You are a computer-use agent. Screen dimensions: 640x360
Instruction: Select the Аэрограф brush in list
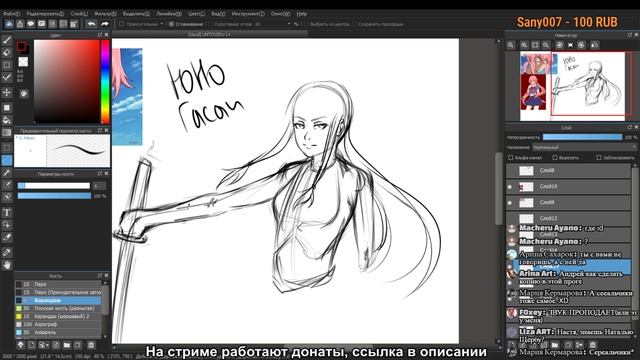tap(58, 324)
